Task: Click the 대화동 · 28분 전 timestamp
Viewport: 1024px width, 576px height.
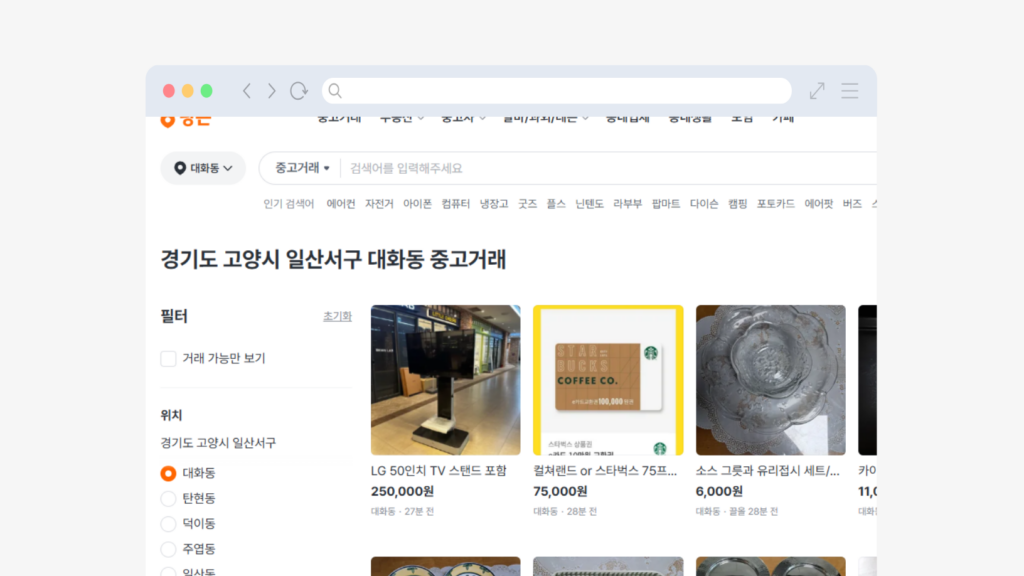Action: tap(565, 511)
